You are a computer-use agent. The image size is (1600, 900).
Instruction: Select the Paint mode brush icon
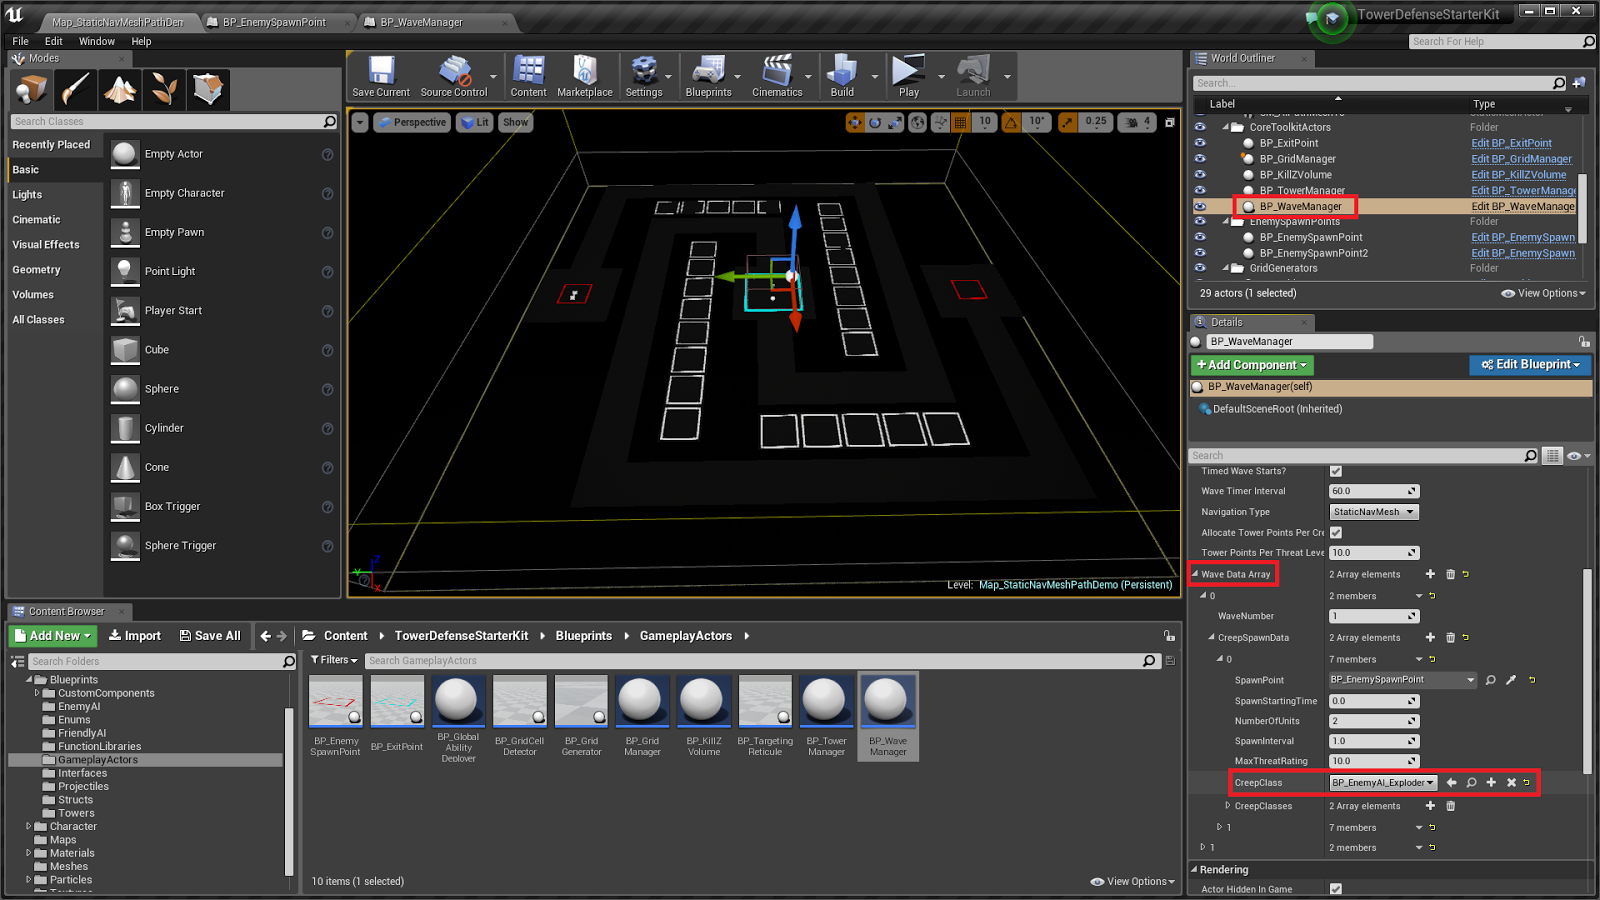(x=76, y=90)
